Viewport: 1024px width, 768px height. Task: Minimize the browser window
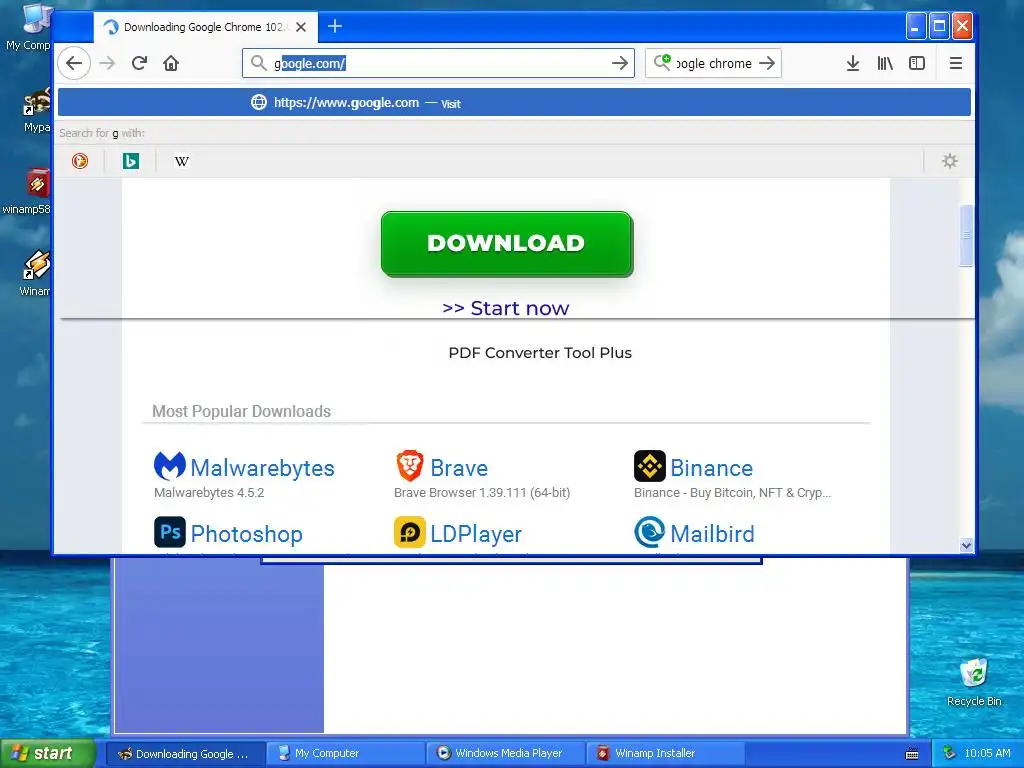916,27
